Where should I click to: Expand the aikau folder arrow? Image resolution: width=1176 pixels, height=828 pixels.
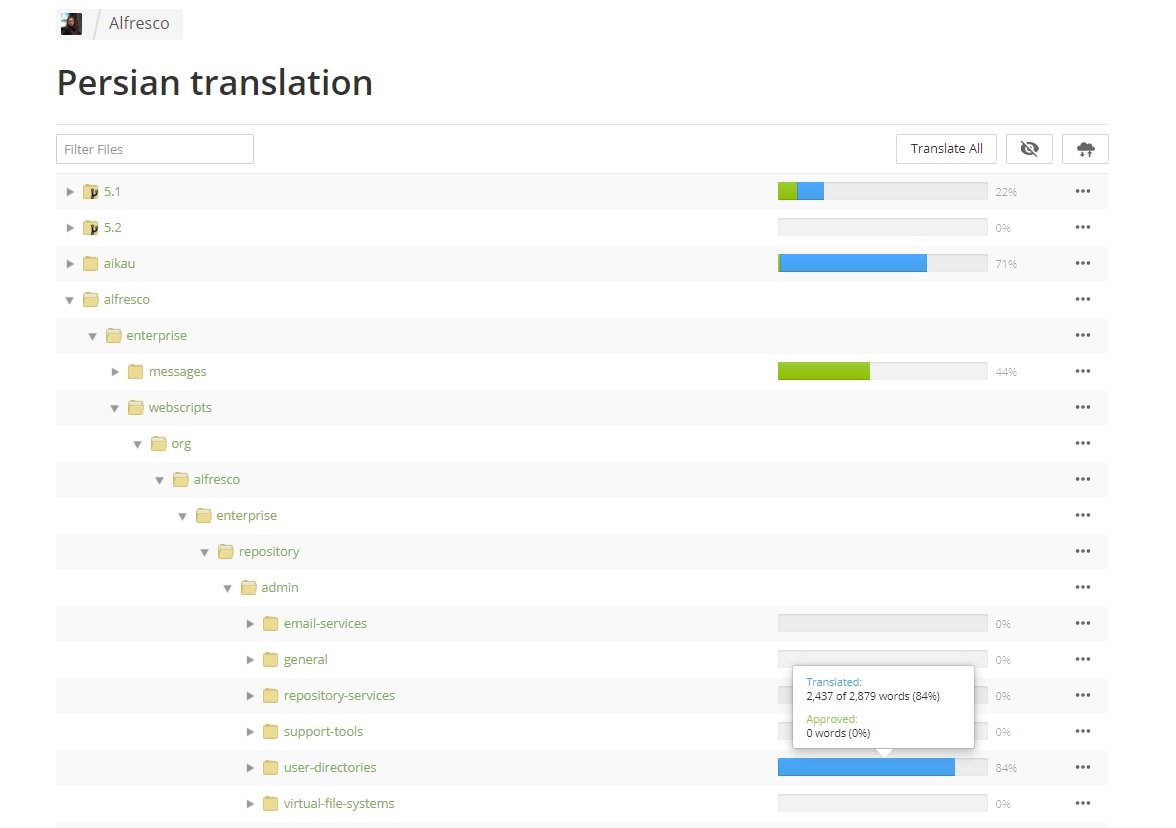70,264
